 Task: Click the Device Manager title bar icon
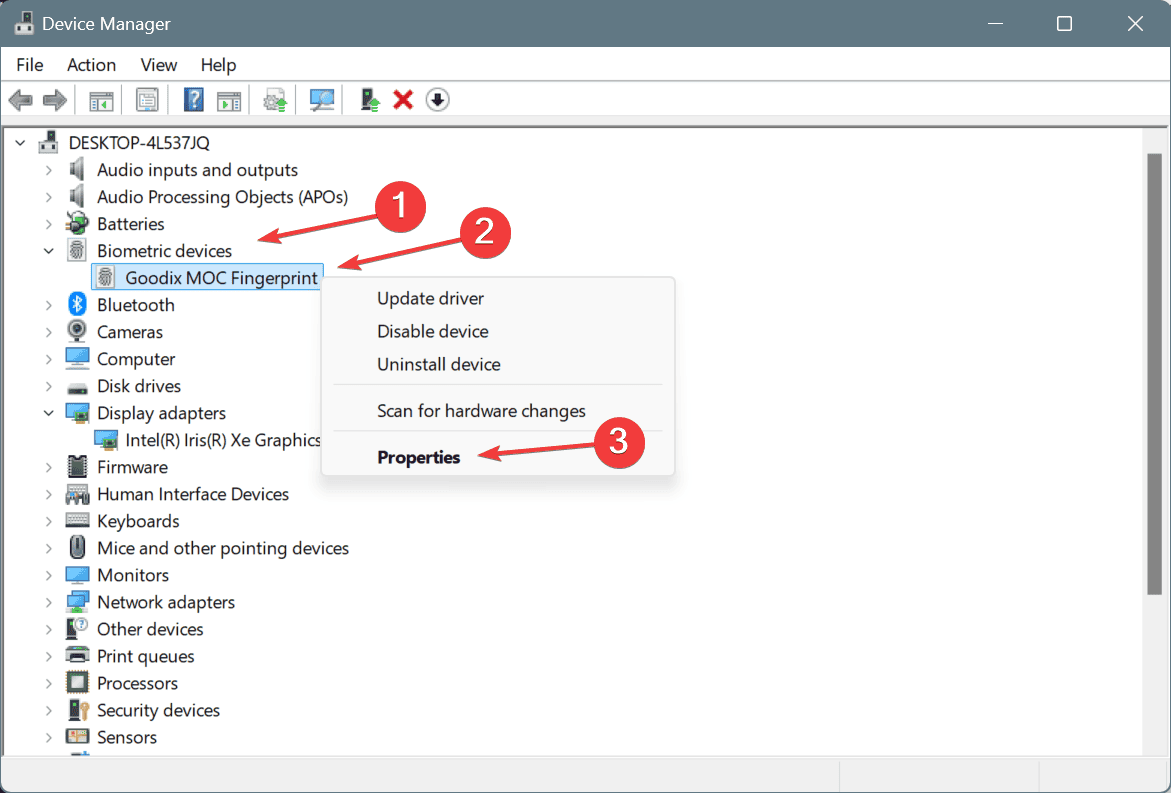click(x=24, y=23)
